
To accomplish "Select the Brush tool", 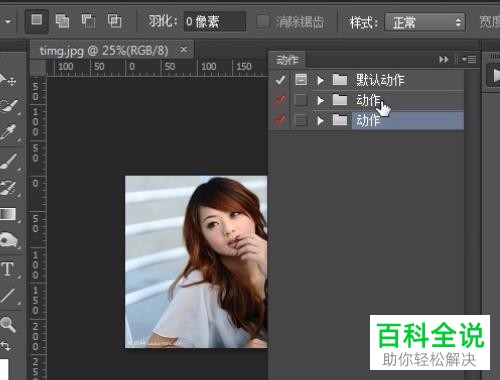I will (x=9, y=161).
